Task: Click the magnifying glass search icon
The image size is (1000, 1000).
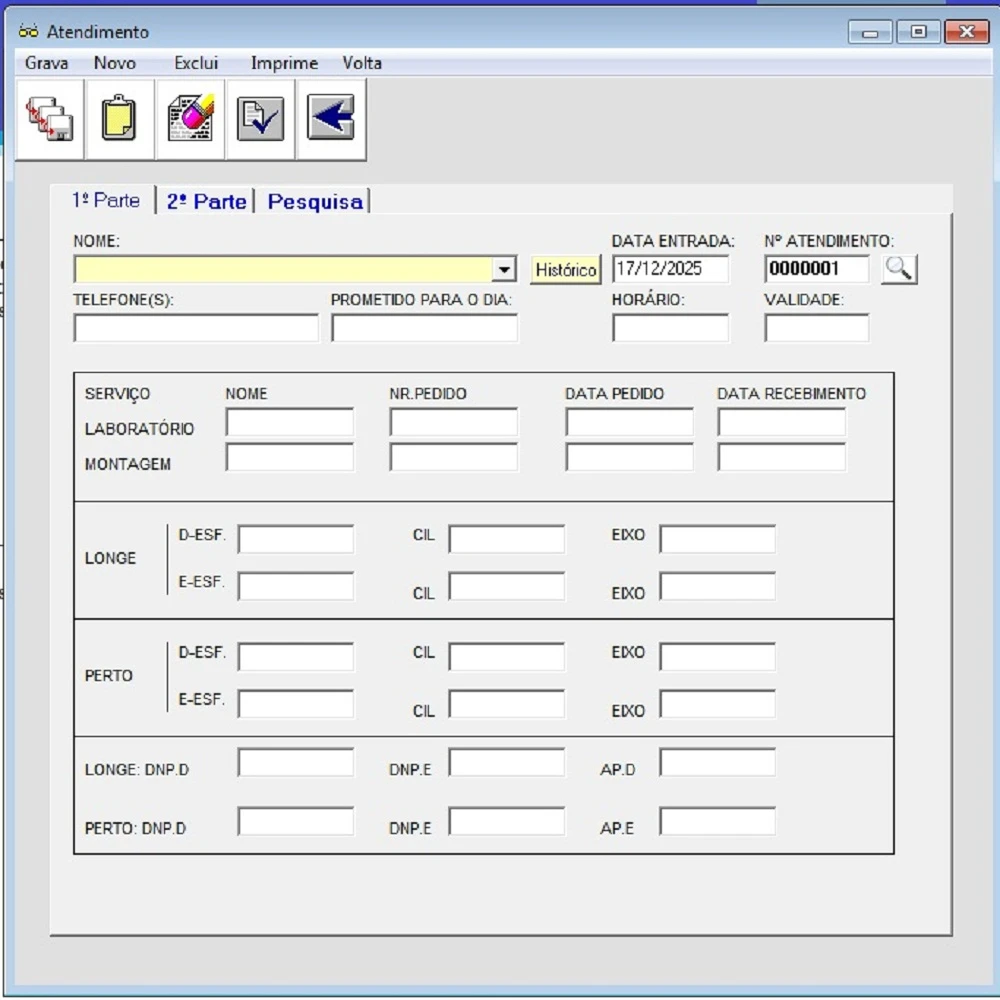Action: (899, 268)
